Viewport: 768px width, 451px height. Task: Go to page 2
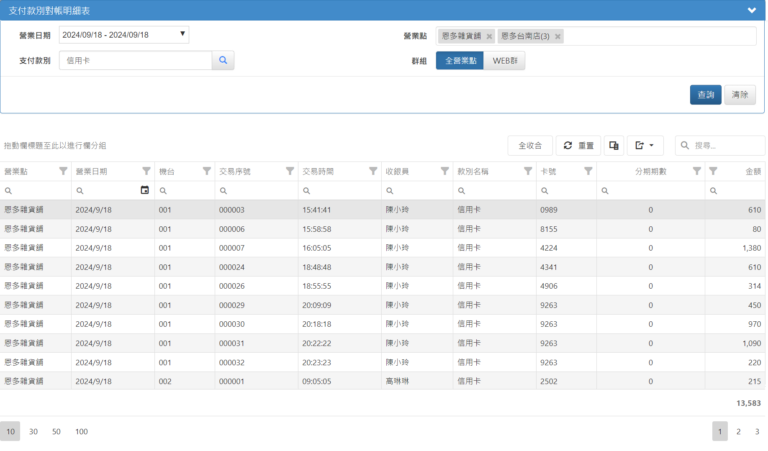(x=738, y=431)
